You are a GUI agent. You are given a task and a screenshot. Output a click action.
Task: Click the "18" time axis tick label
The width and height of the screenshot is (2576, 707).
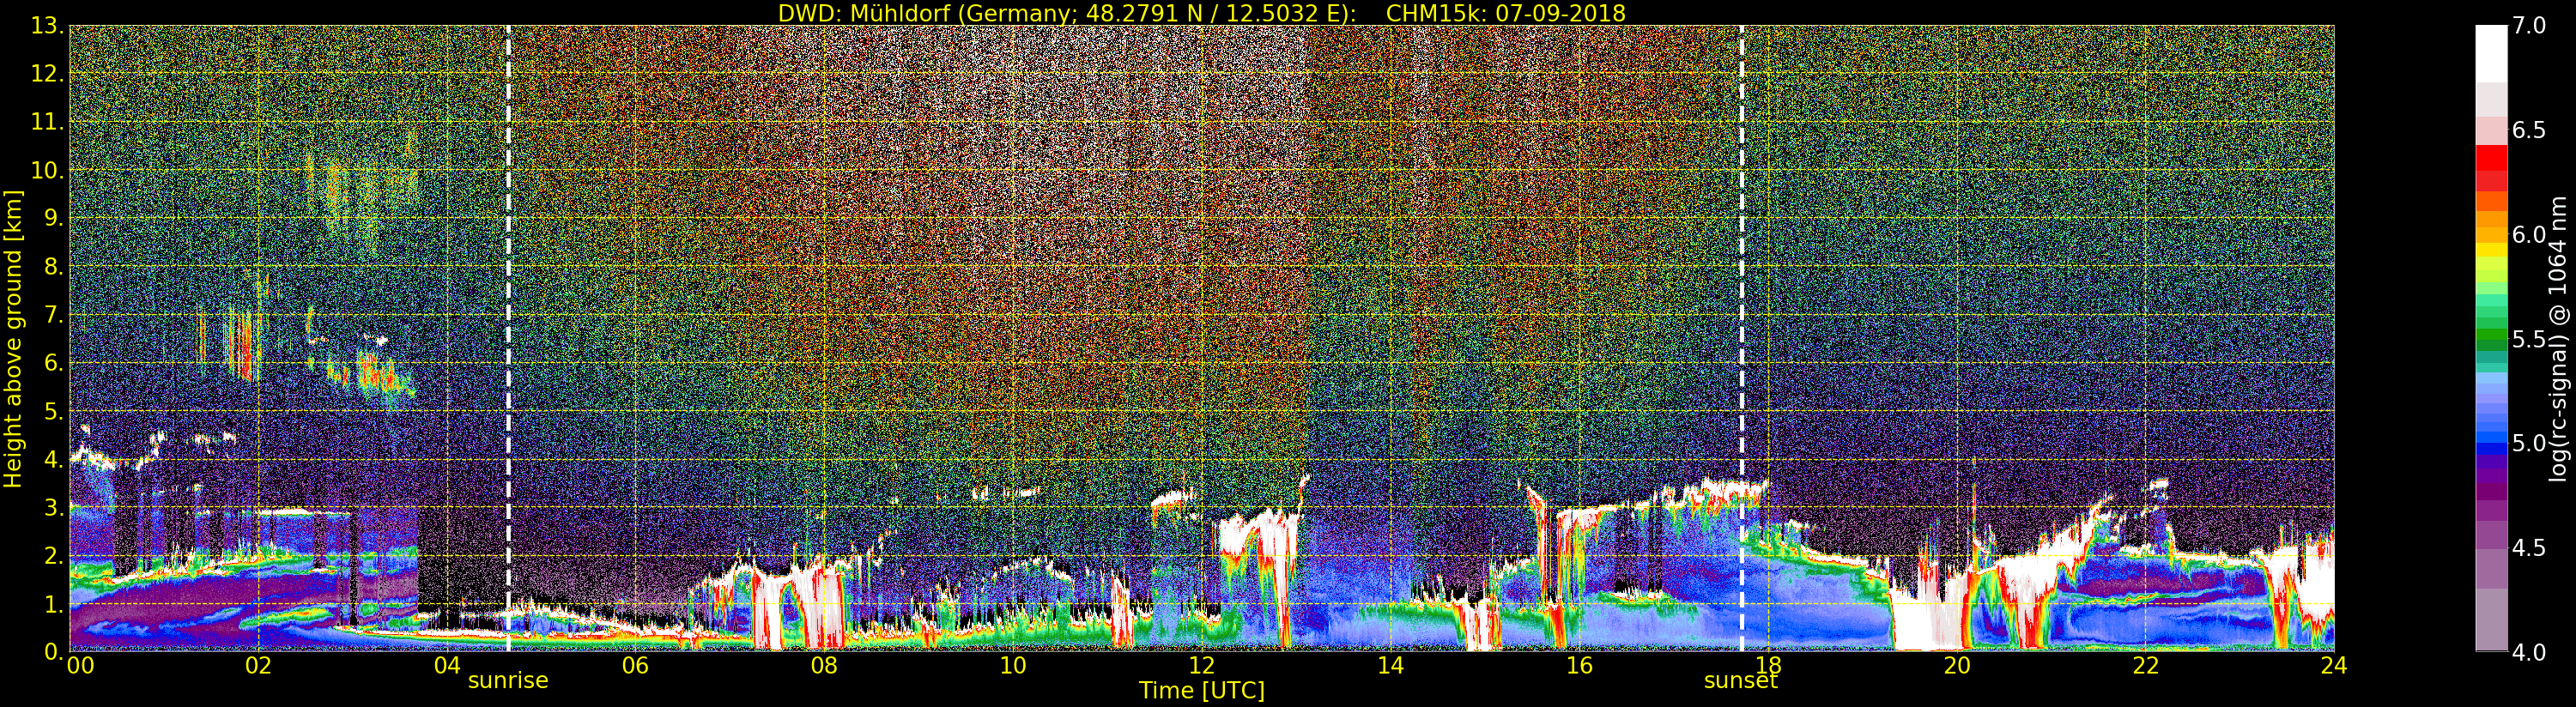pos(1768,665)
